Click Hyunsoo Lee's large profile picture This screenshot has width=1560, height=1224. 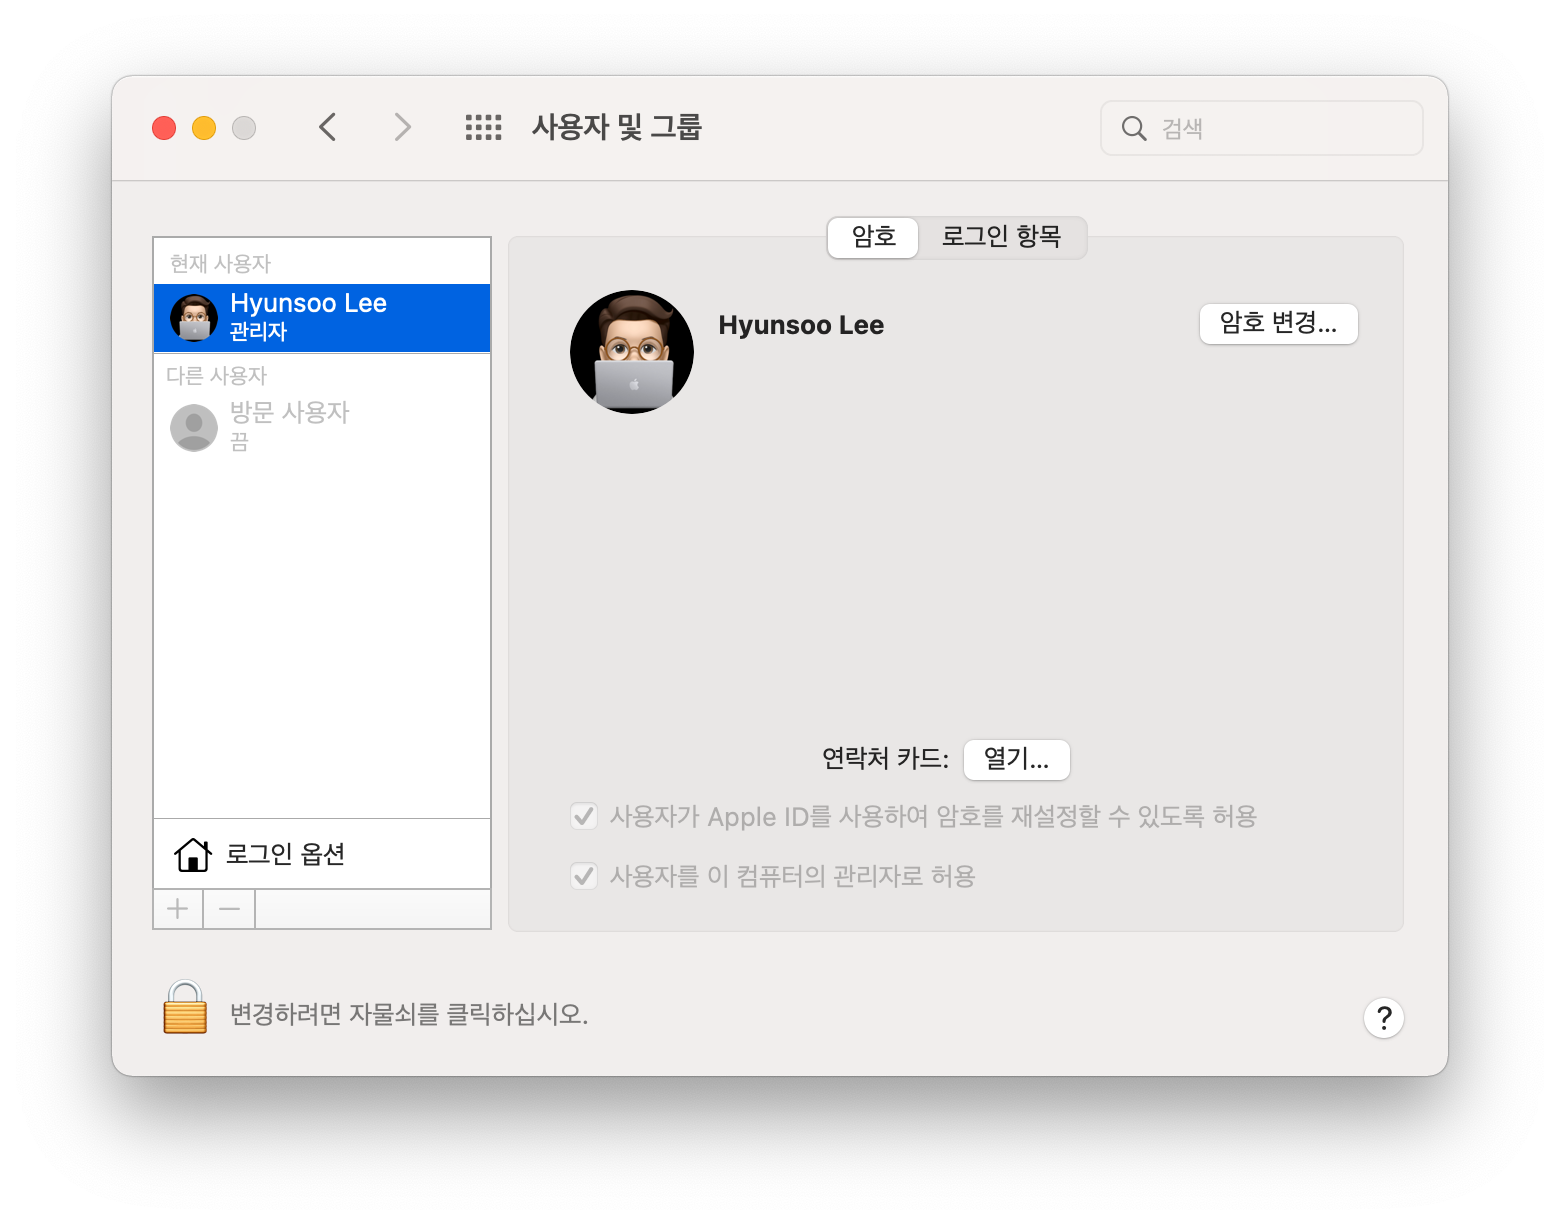click(632, 352)
